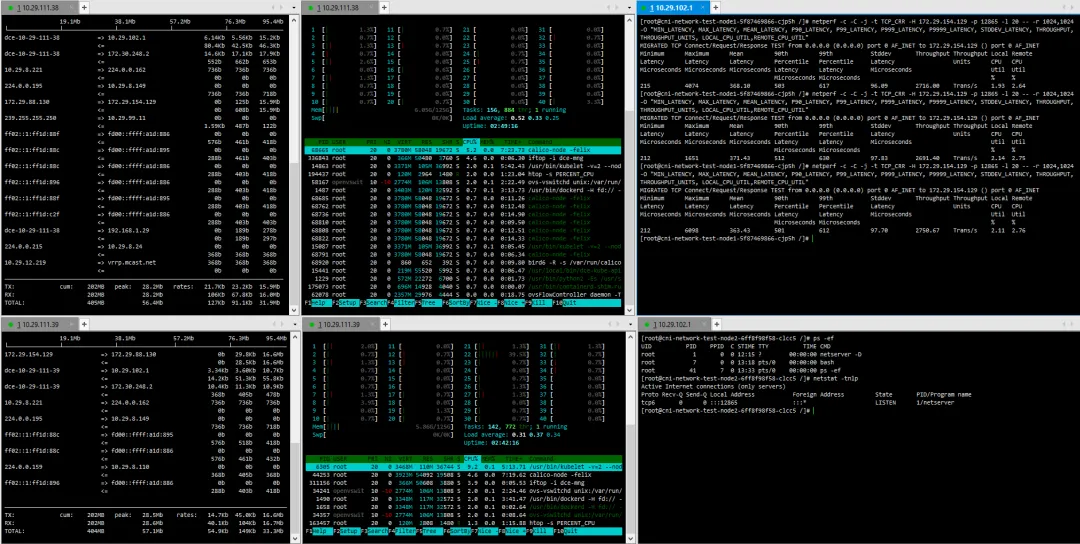The width and height of the screenshot is (1080, 544).
Task: Click F9 Kill in the 10.29.111.39 htop
Action: coord(541,532)
